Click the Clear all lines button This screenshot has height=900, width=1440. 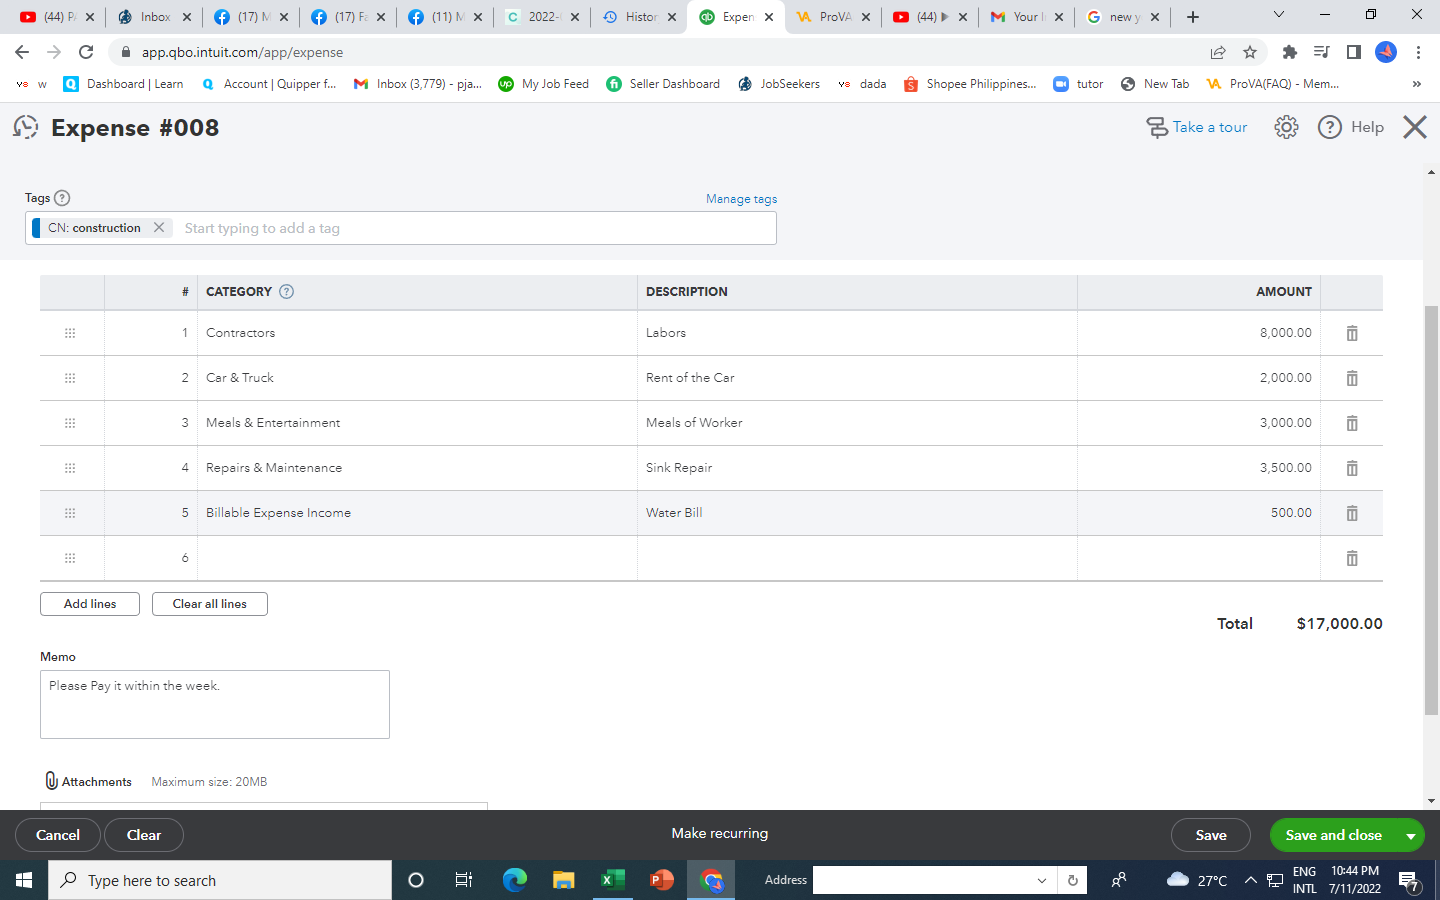coord(210,604)
